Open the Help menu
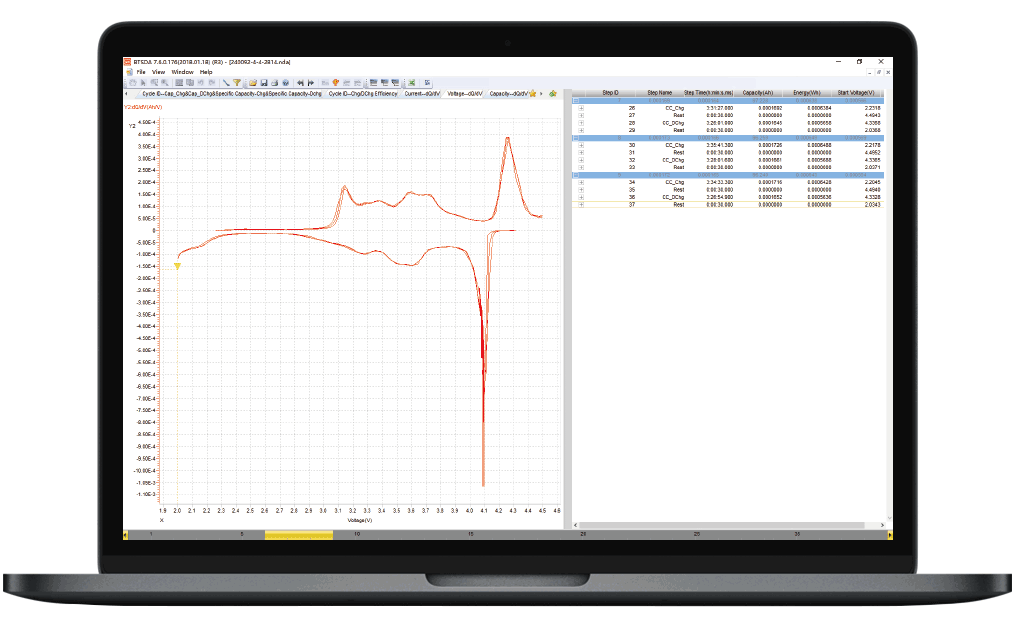Image resolution: width=1019 pixels, height=618 pixels. (x=206, y=72)
